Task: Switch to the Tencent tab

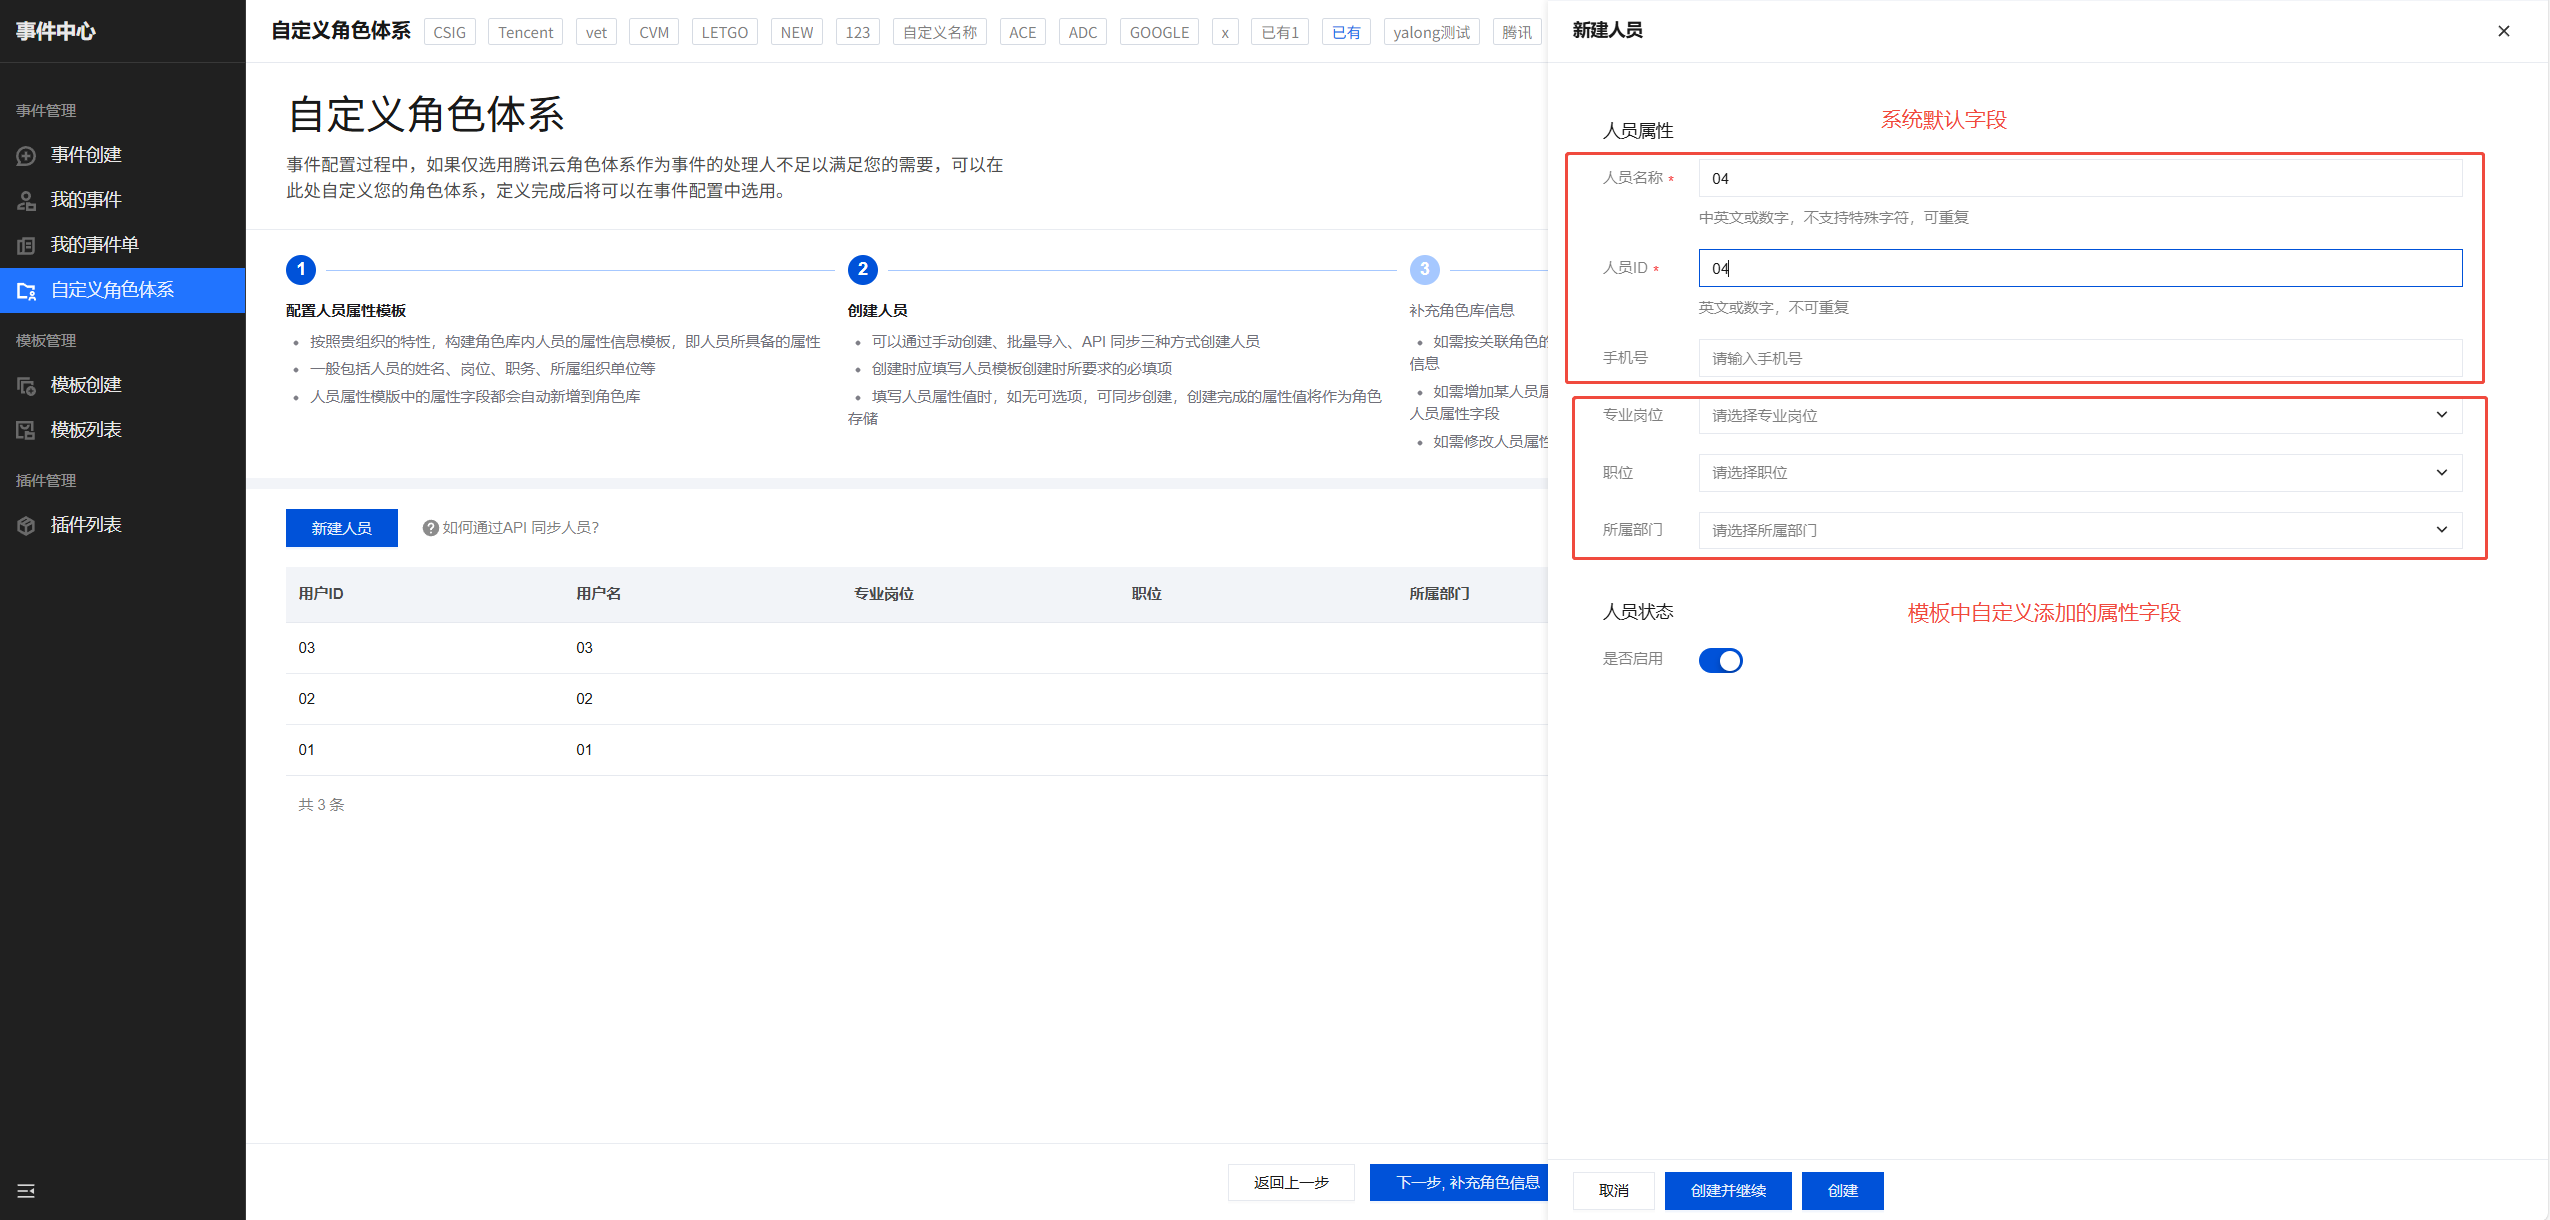Action: 525,32
